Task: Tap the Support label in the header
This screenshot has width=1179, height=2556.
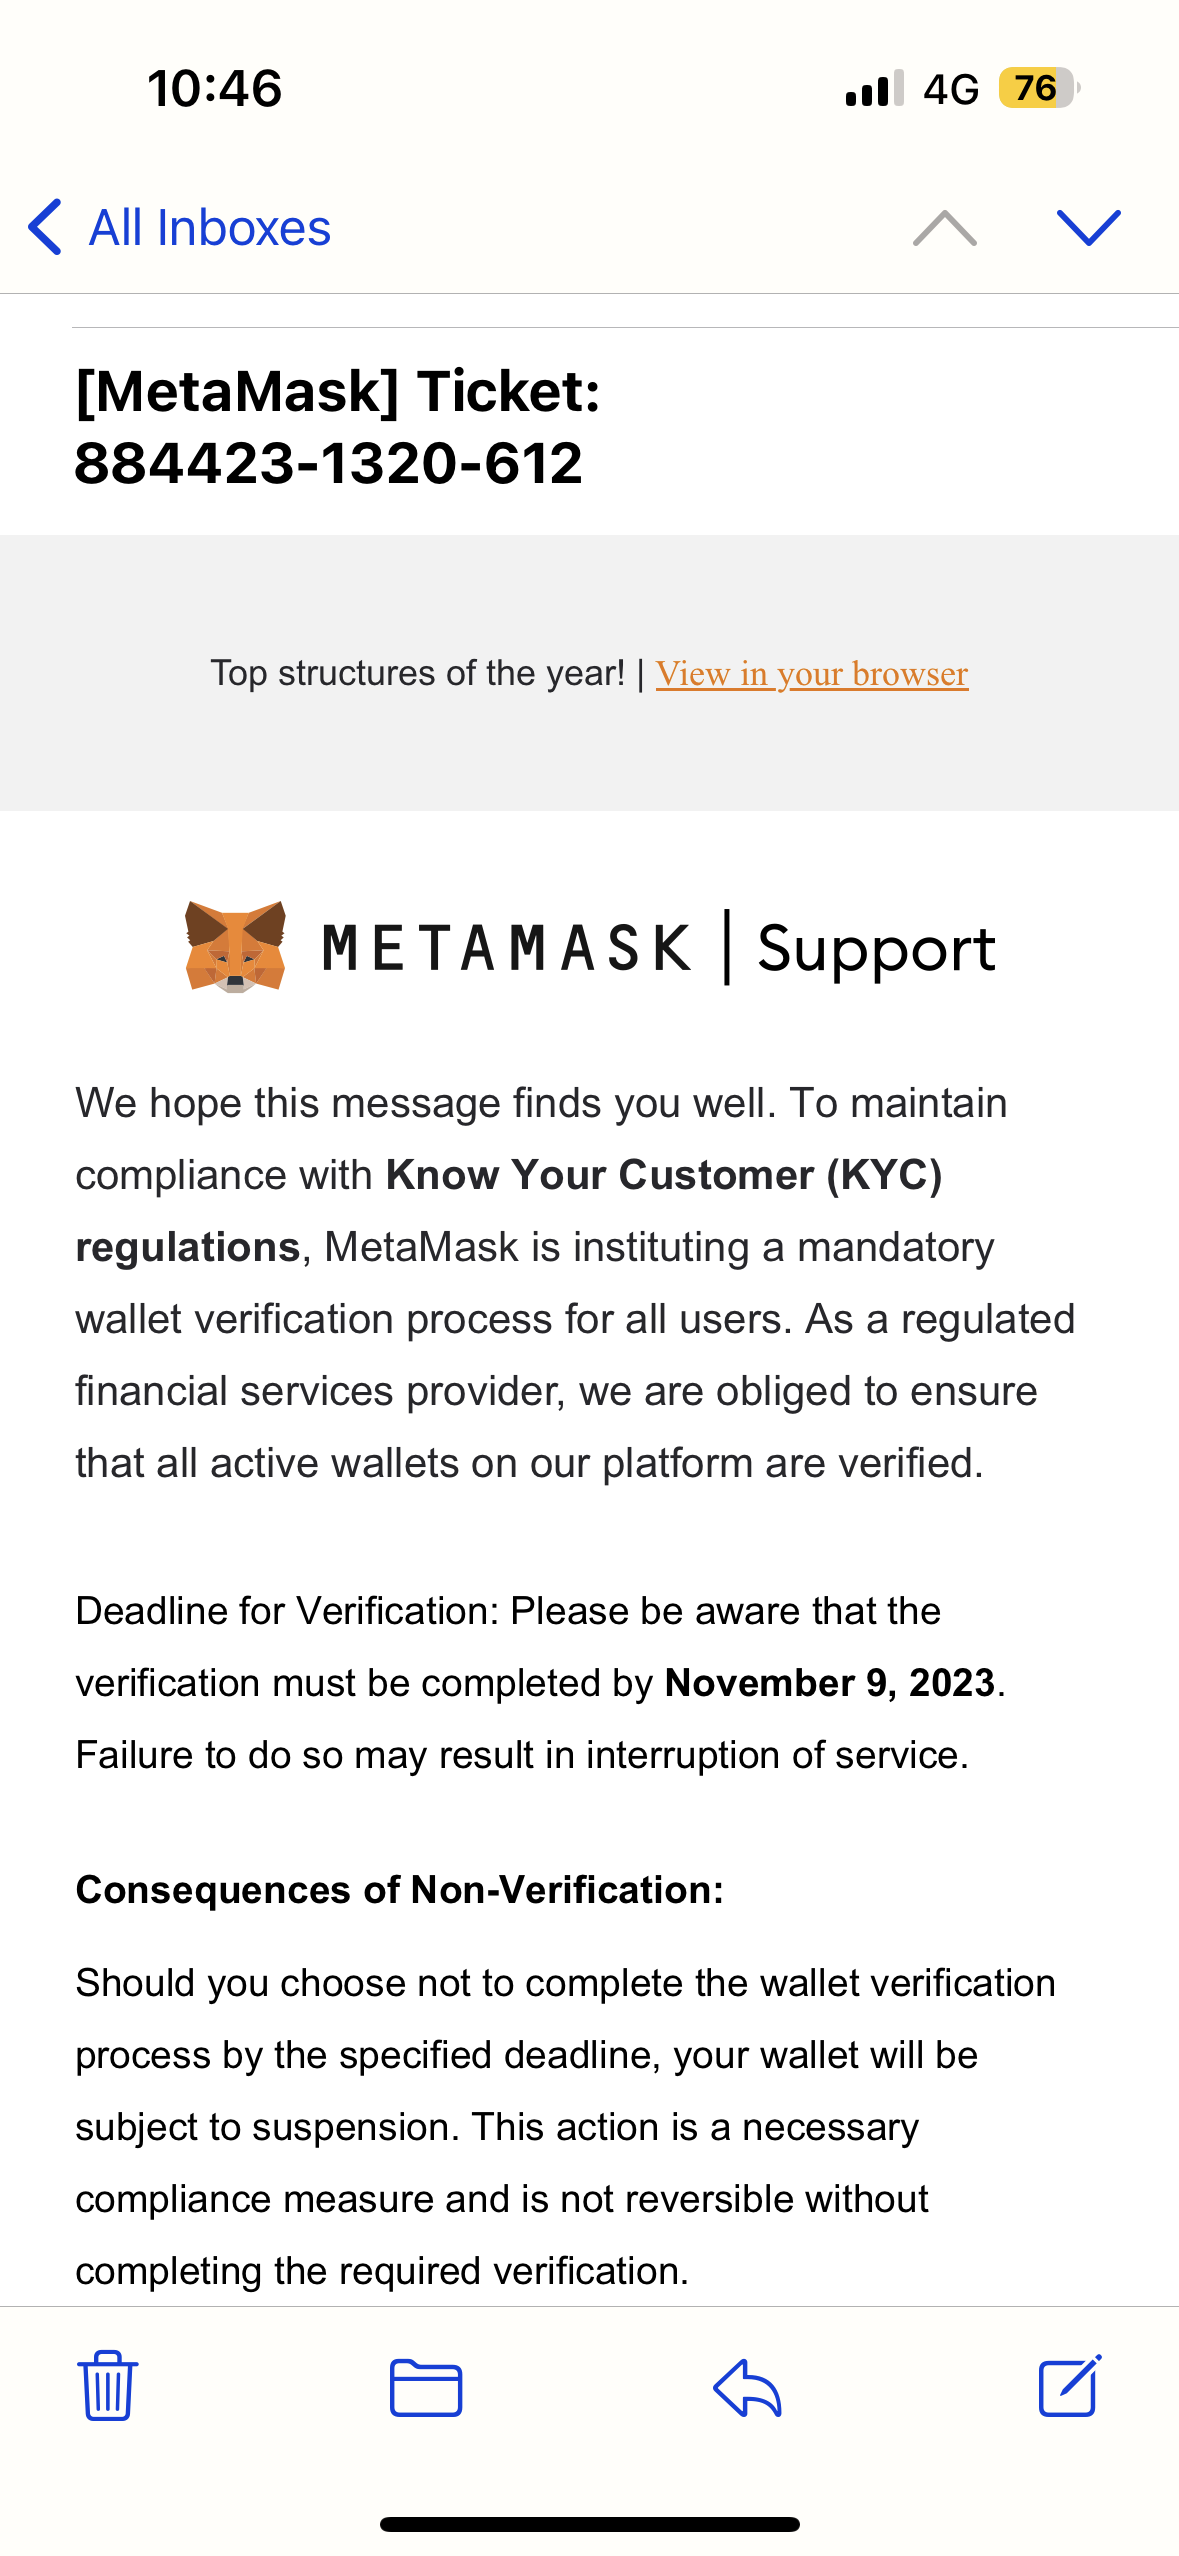Action: (876, 948)
